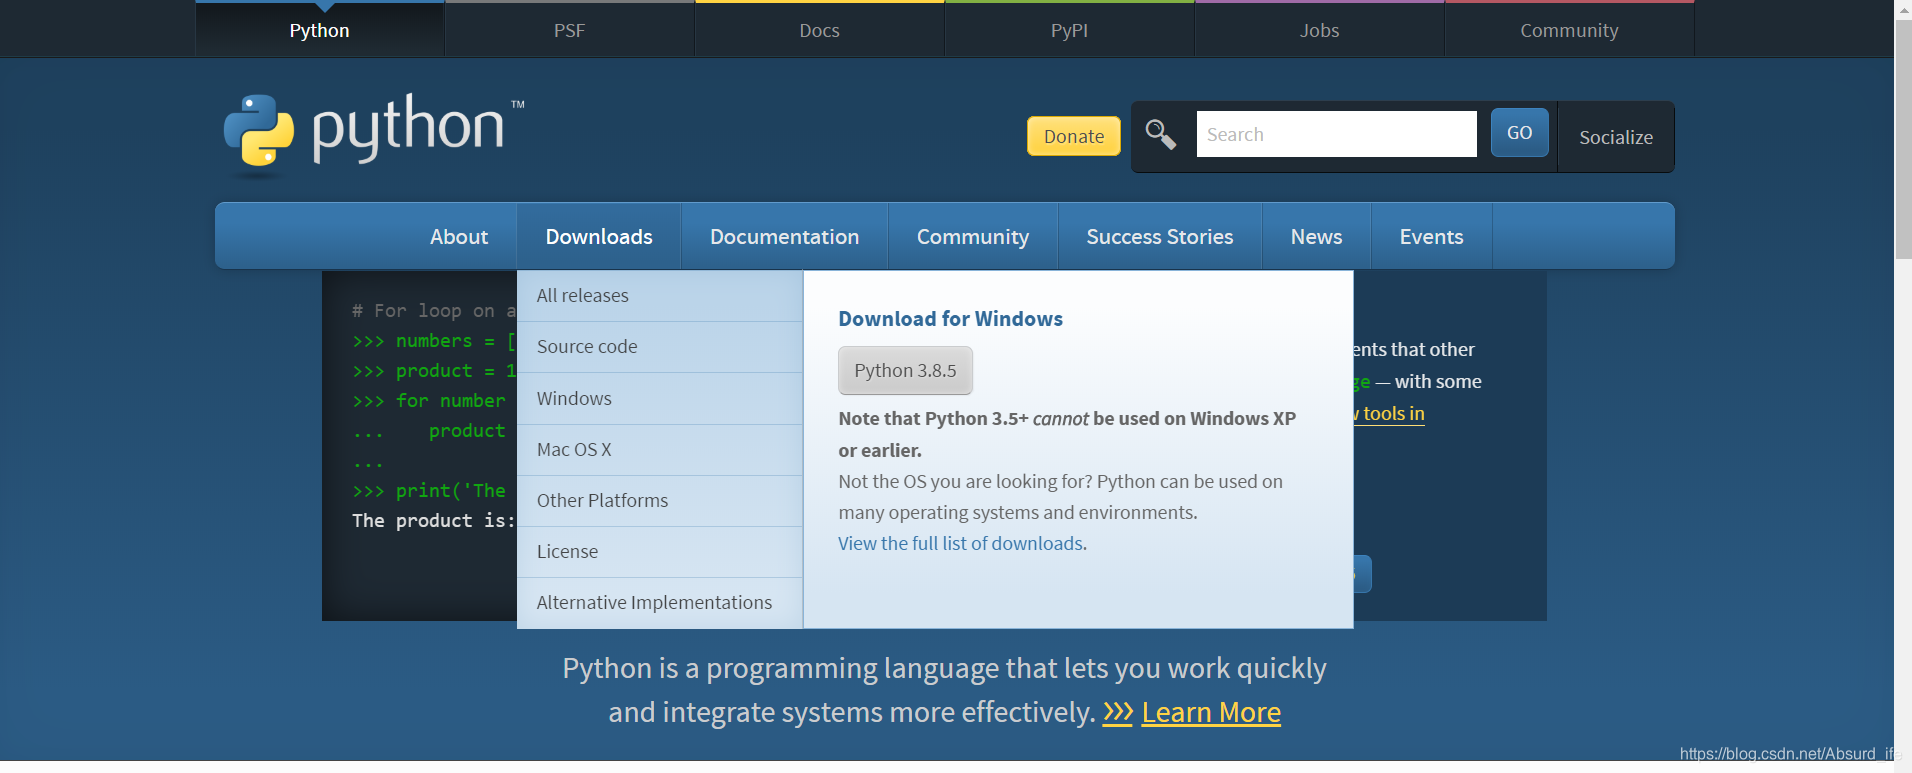1912x773 pixels.
Task: Click the Learn More link
Action: click(1211, 712)
